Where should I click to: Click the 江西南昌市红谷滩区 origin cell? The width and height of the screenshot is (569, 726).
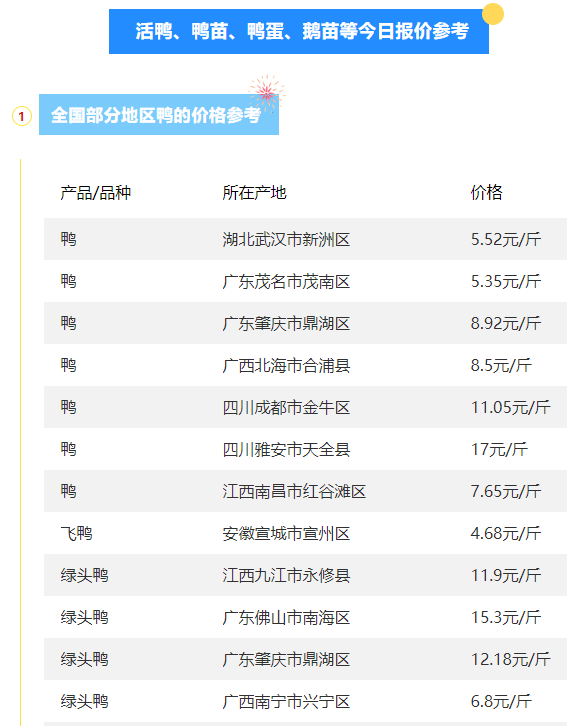pyautogui.click(x=294, y=491)
